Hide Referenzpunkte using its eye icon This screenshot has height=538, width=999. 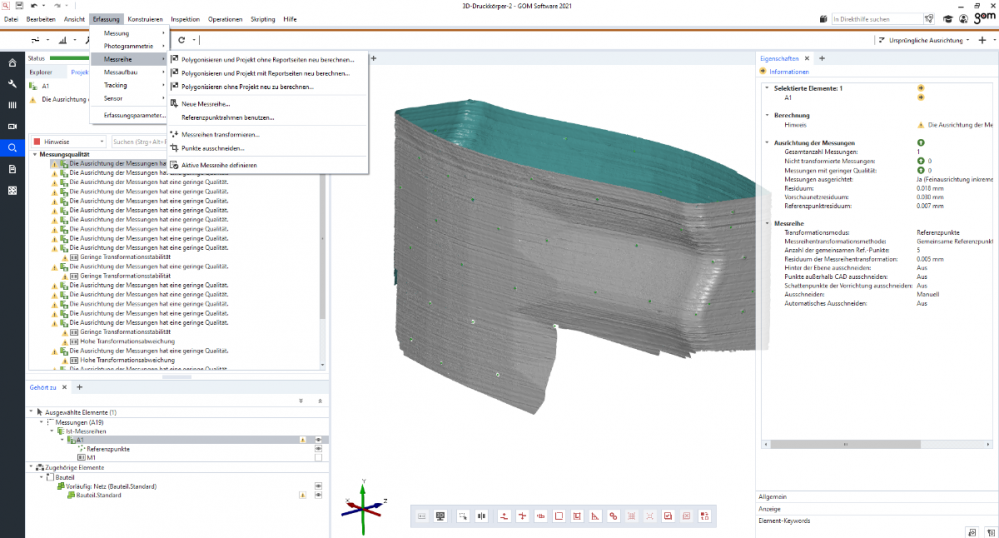tap(318, 448)
